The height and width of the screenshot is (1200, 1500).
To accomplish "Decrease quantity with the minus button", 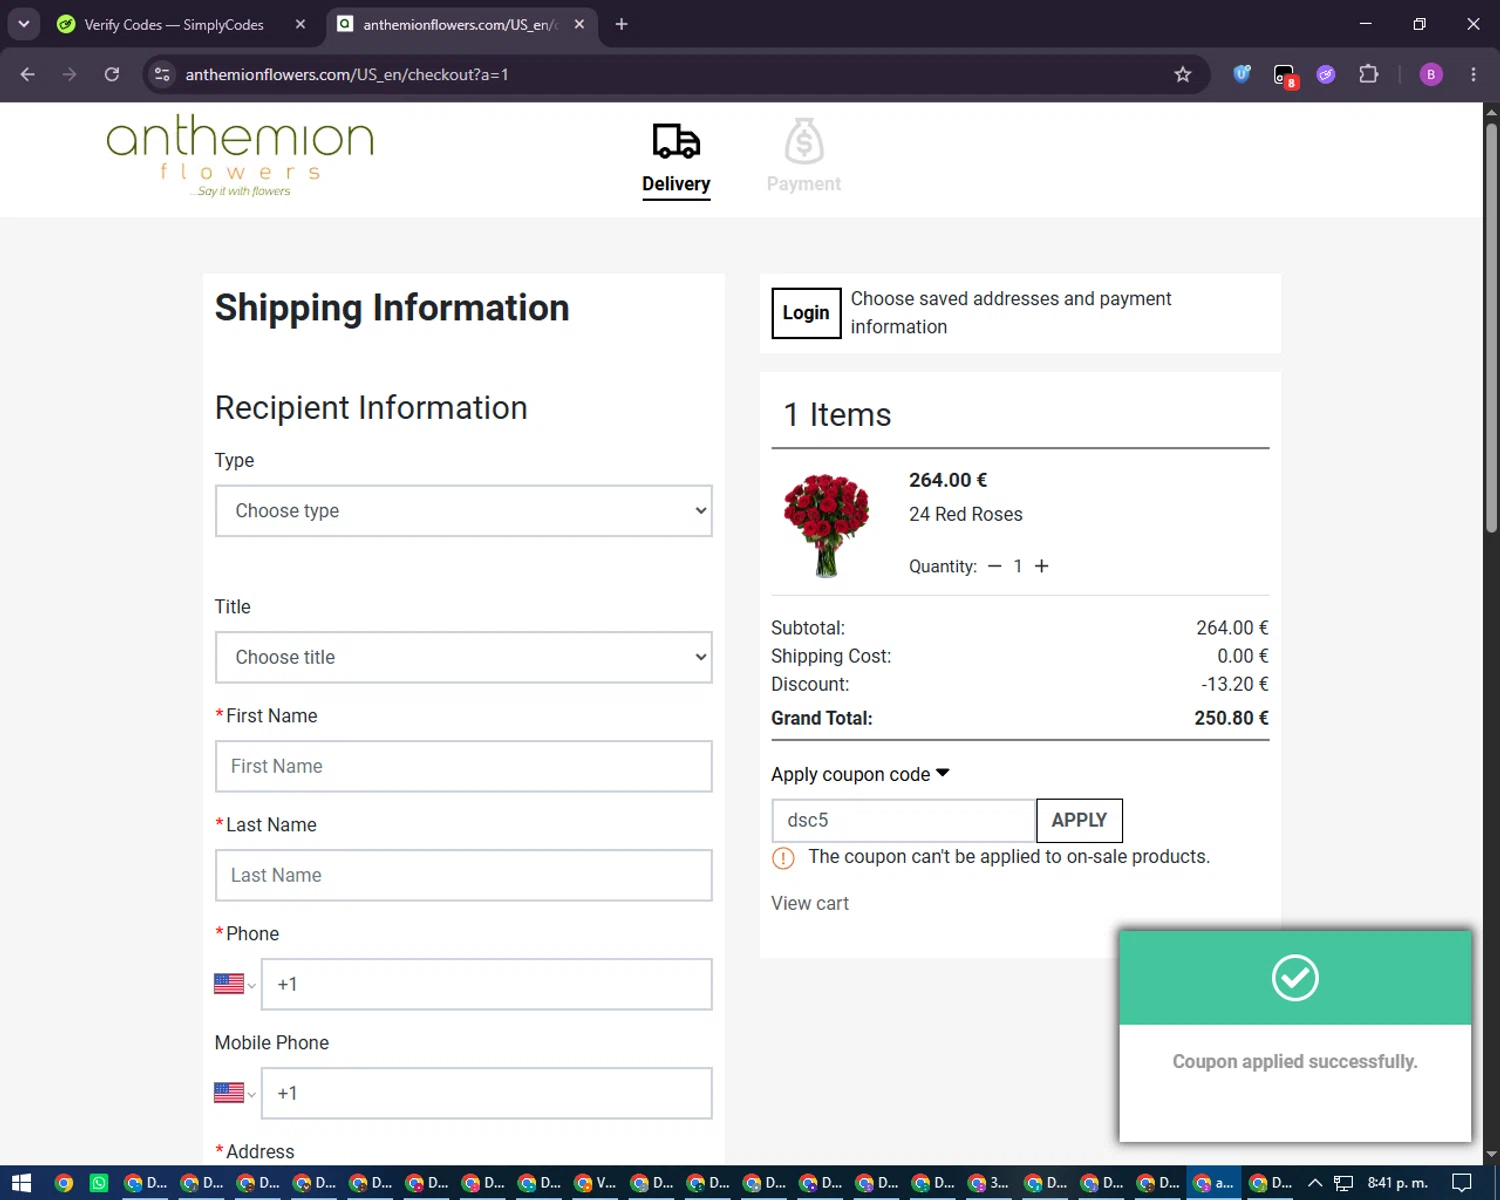I will click(x=994, y=566).
